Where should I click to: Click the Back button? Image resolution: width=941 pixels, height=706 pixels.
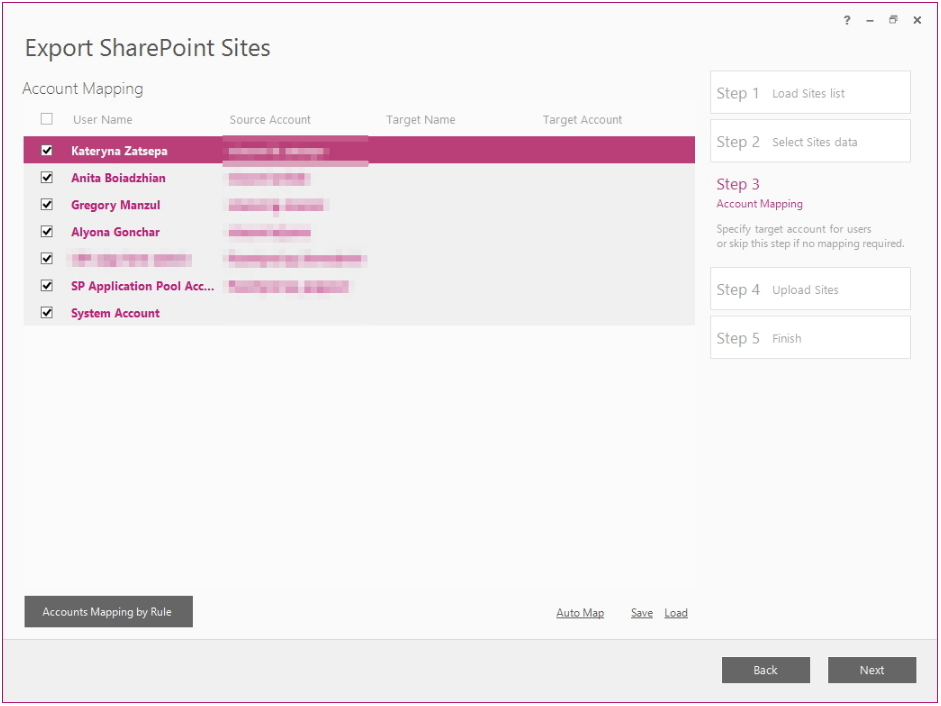click(x=766, y=670)
